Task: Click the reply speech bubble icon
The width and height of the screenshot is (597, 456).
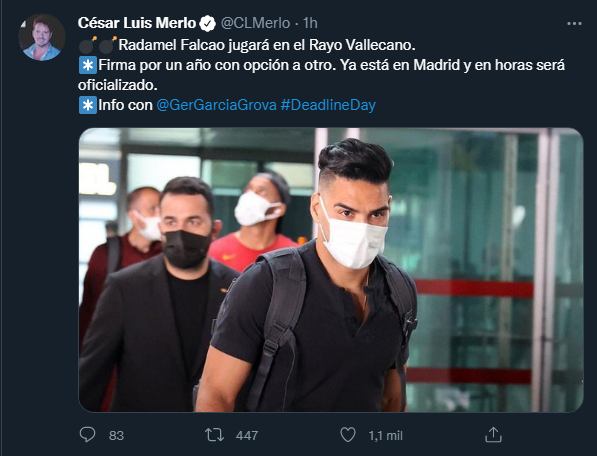Action: click(87, 435)
